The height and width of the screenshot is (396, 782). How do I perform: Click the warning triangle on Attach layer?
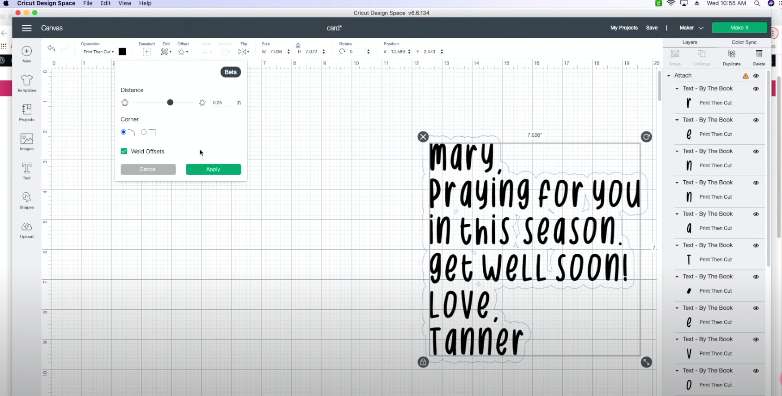point(746,76)
